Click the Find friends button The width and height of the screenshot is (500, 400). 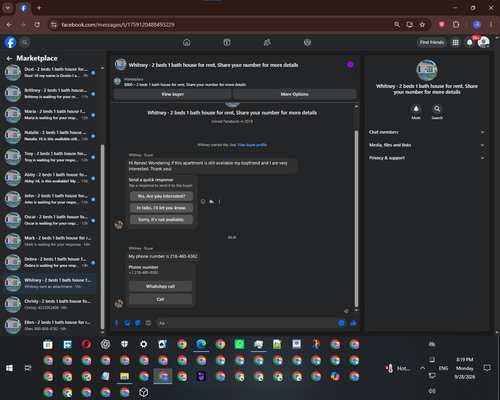pos(432,42)
